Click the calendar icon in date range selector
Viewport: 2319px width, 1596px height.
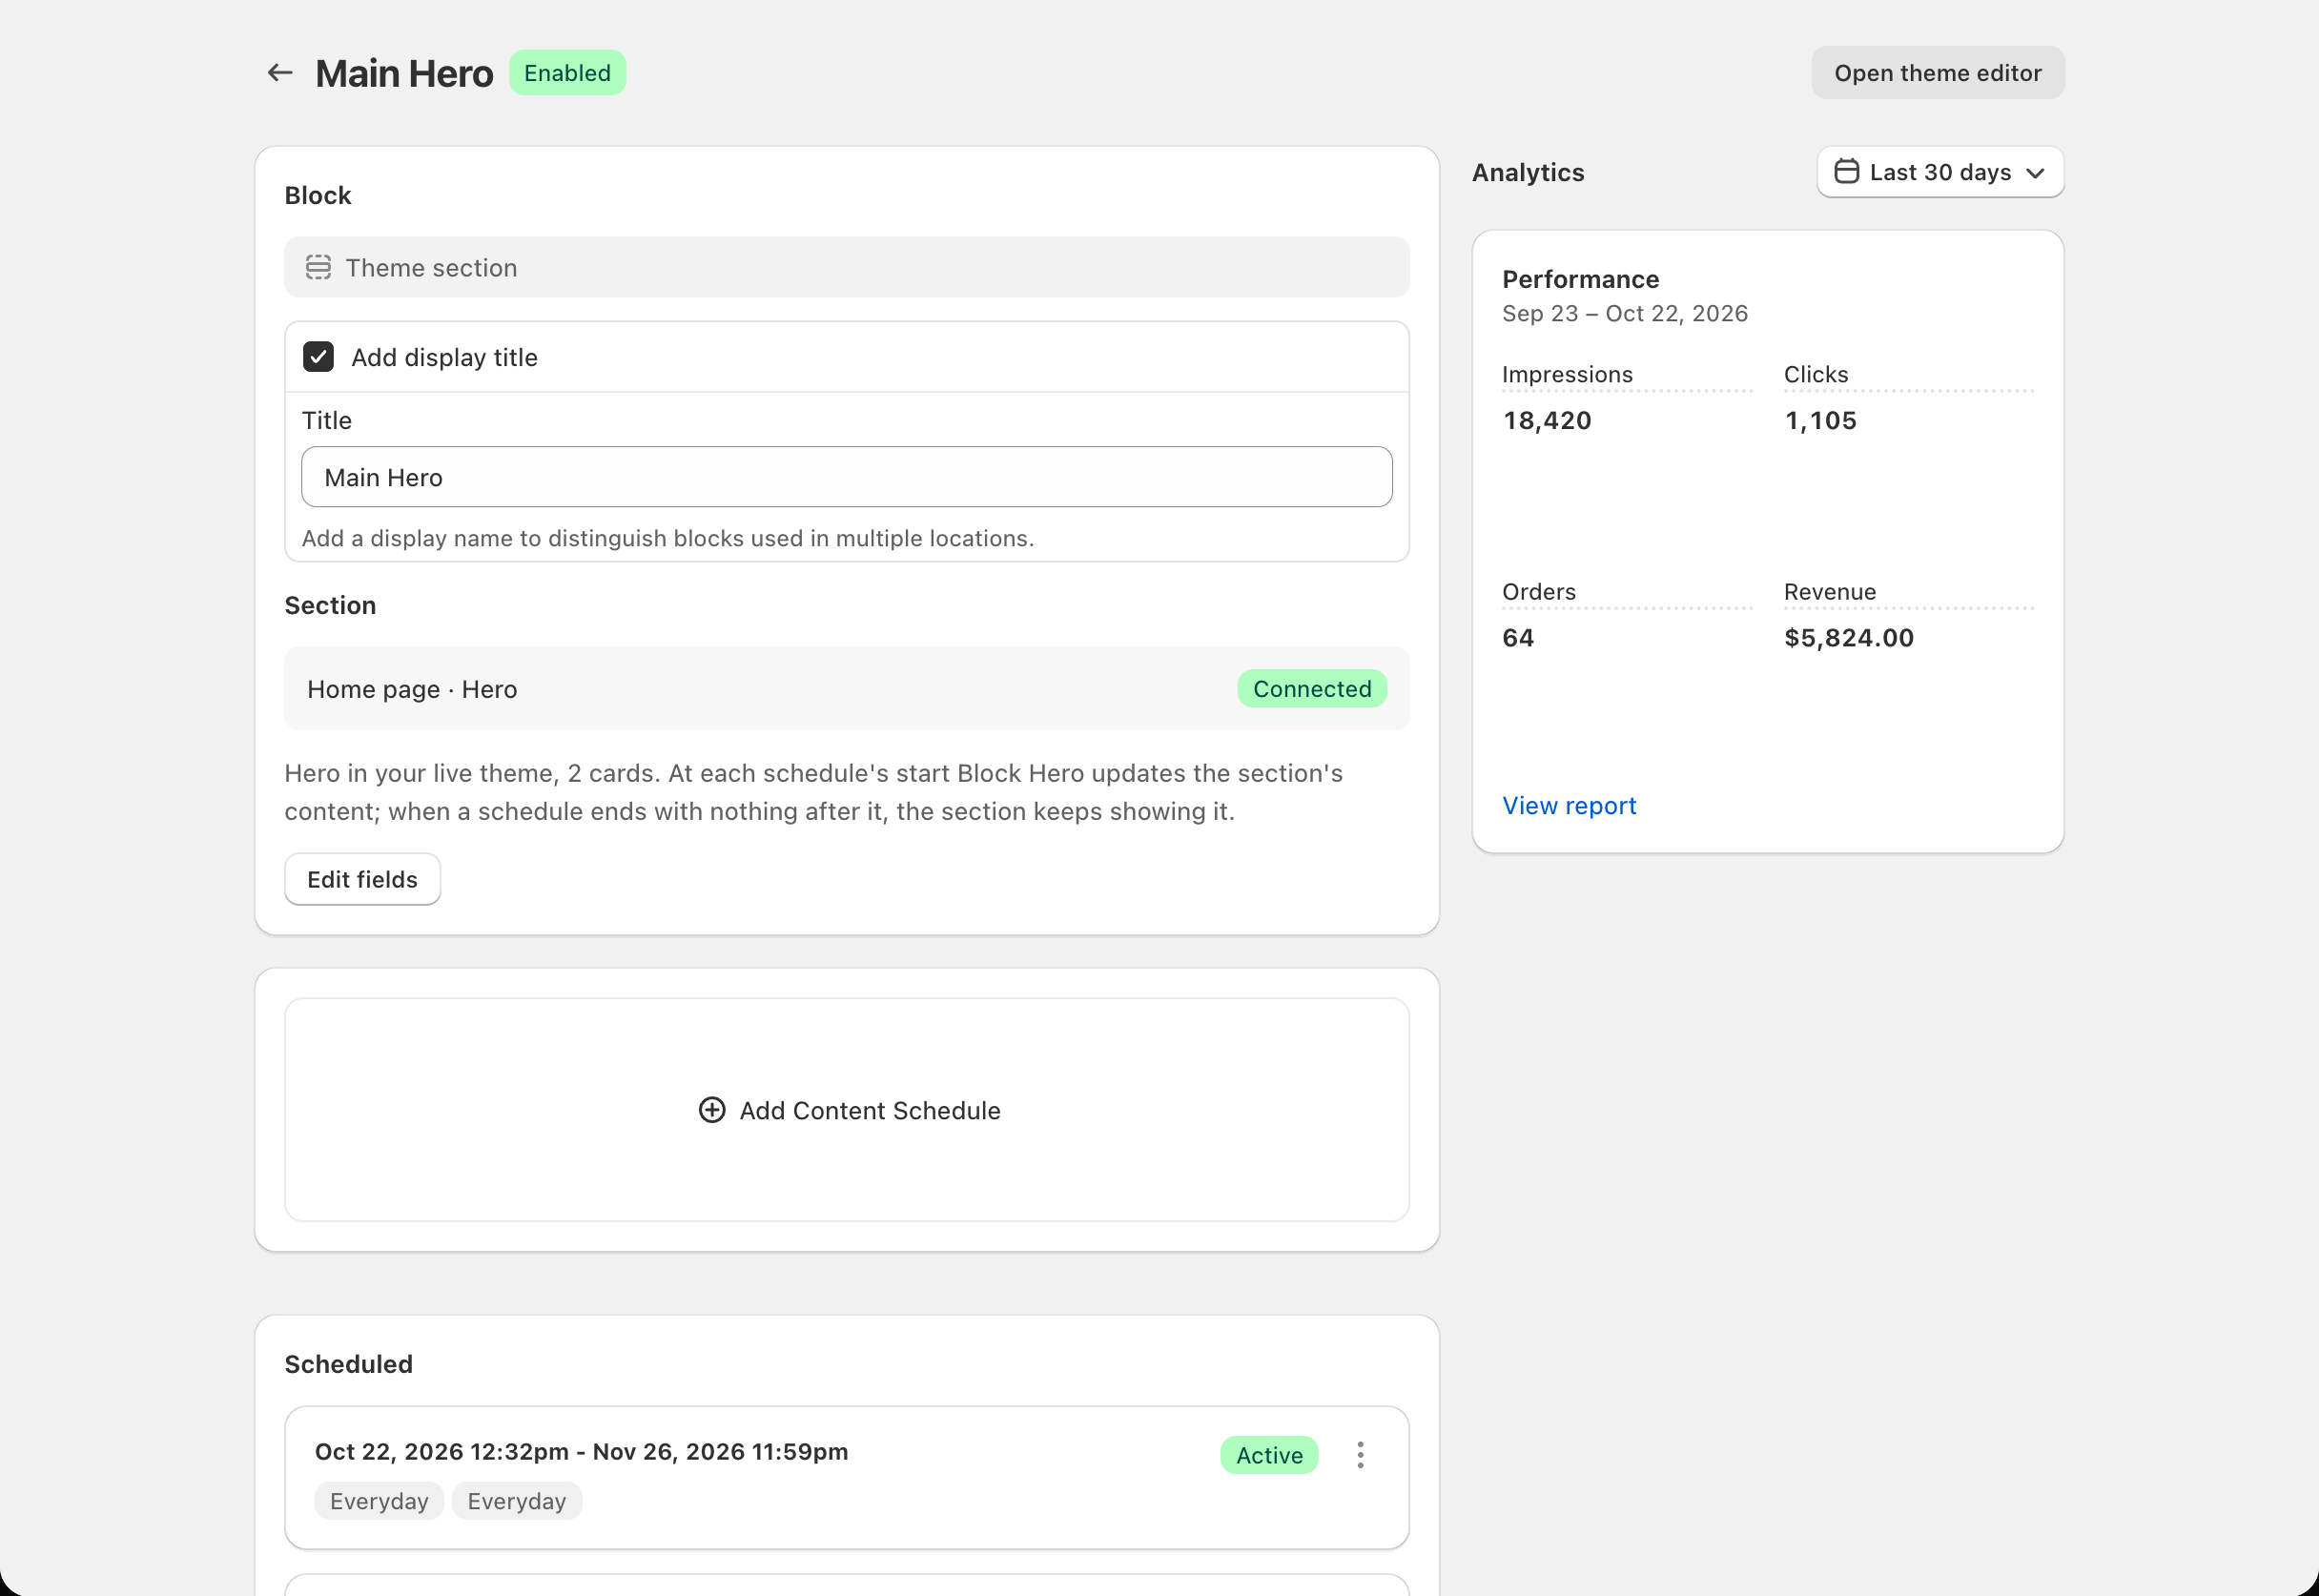click(1846, 172)
